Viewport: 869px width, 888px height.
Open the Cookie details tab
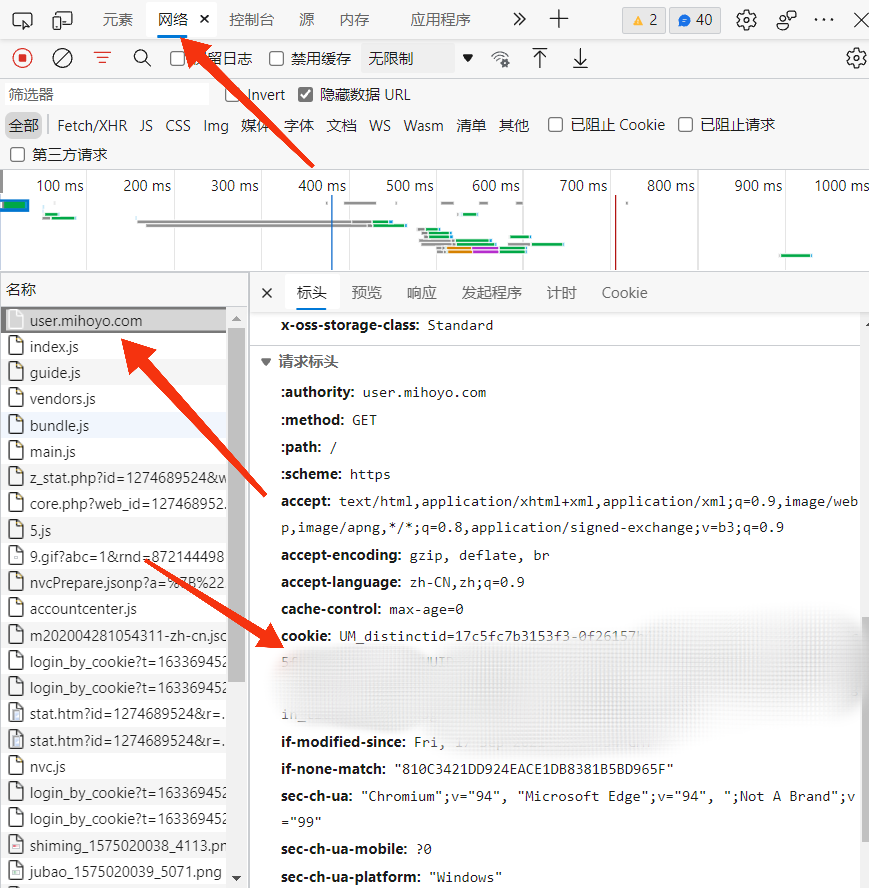click(624, 293)
